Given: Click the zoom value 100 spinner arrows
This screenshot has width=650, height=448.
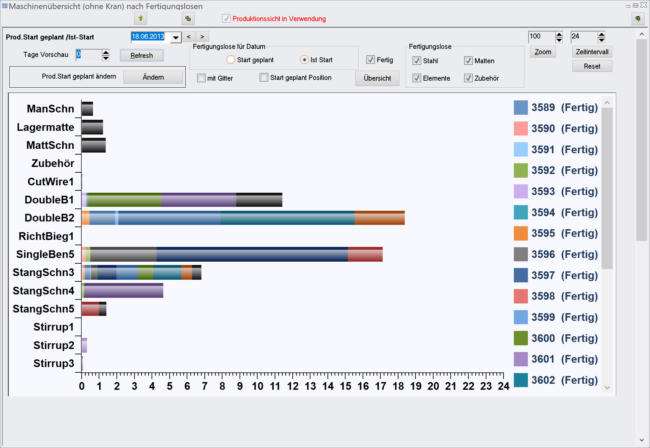Looking at the screenshot, I should click(557, 36).
